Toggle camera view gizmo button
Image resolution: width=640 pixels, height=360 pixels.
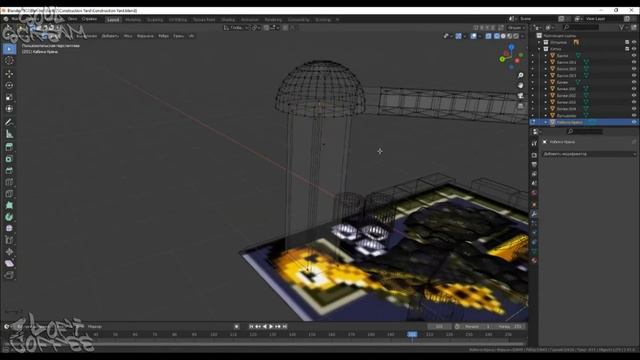(520, 96)
